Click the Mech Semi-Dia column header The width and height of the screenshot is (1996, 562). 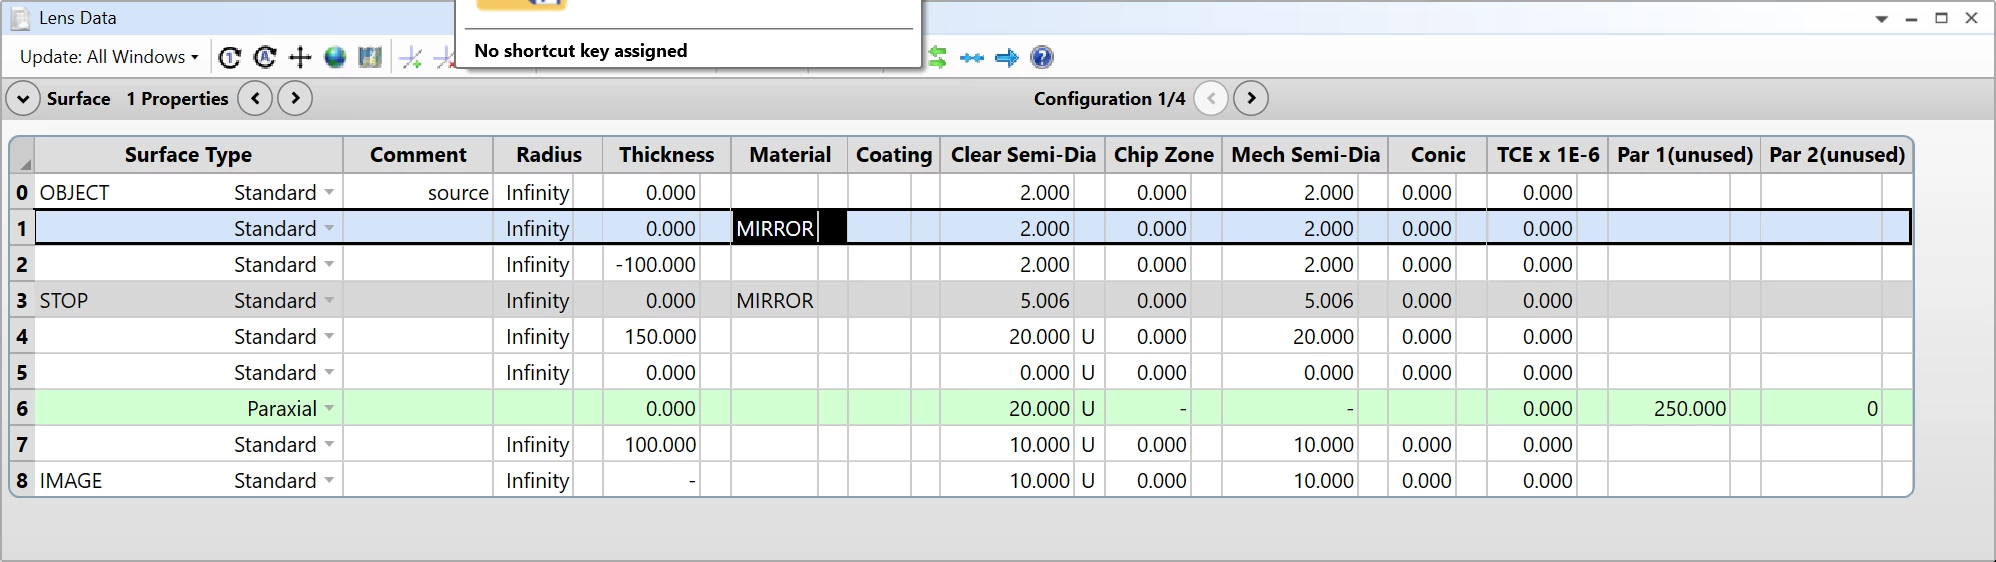pos(1305,155)
